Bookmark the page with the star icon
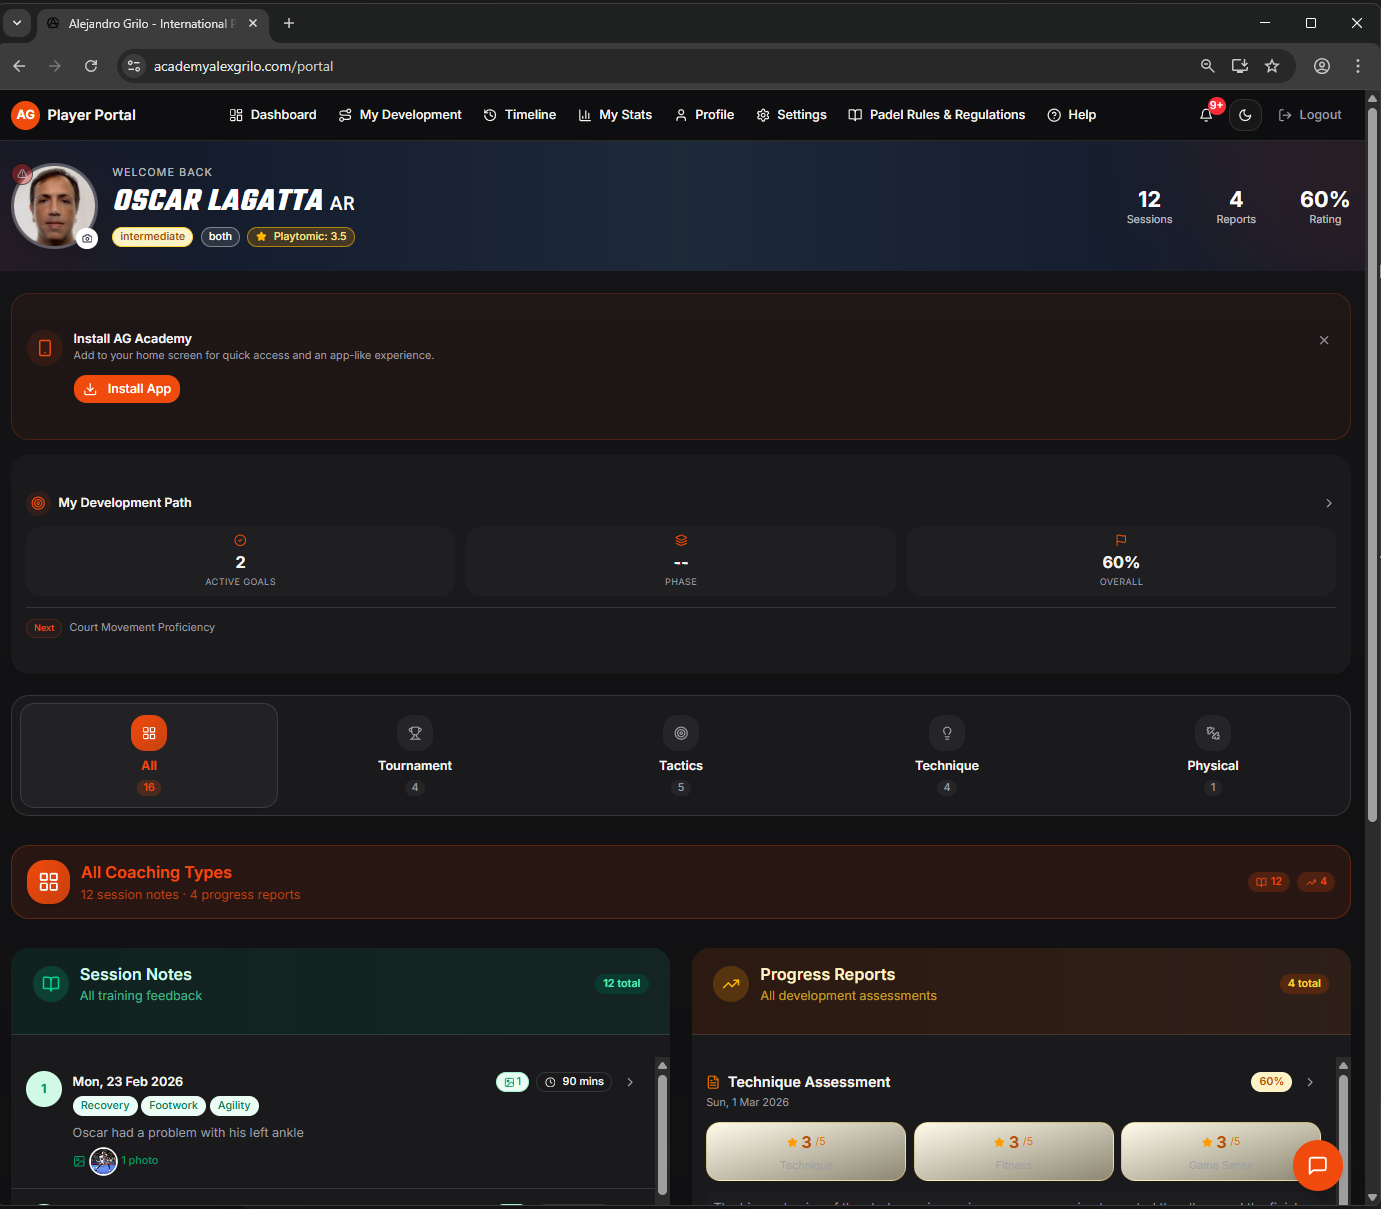1381x1209 pixels. pos(1272,66)
